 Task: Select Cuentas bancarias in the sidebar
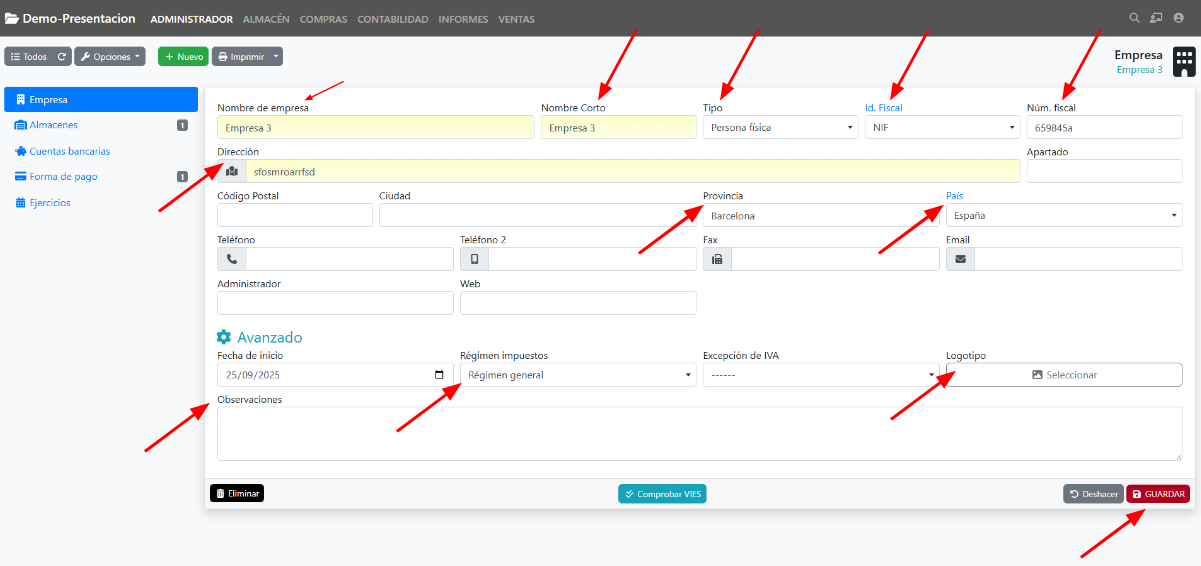click(x=69, y=151)
